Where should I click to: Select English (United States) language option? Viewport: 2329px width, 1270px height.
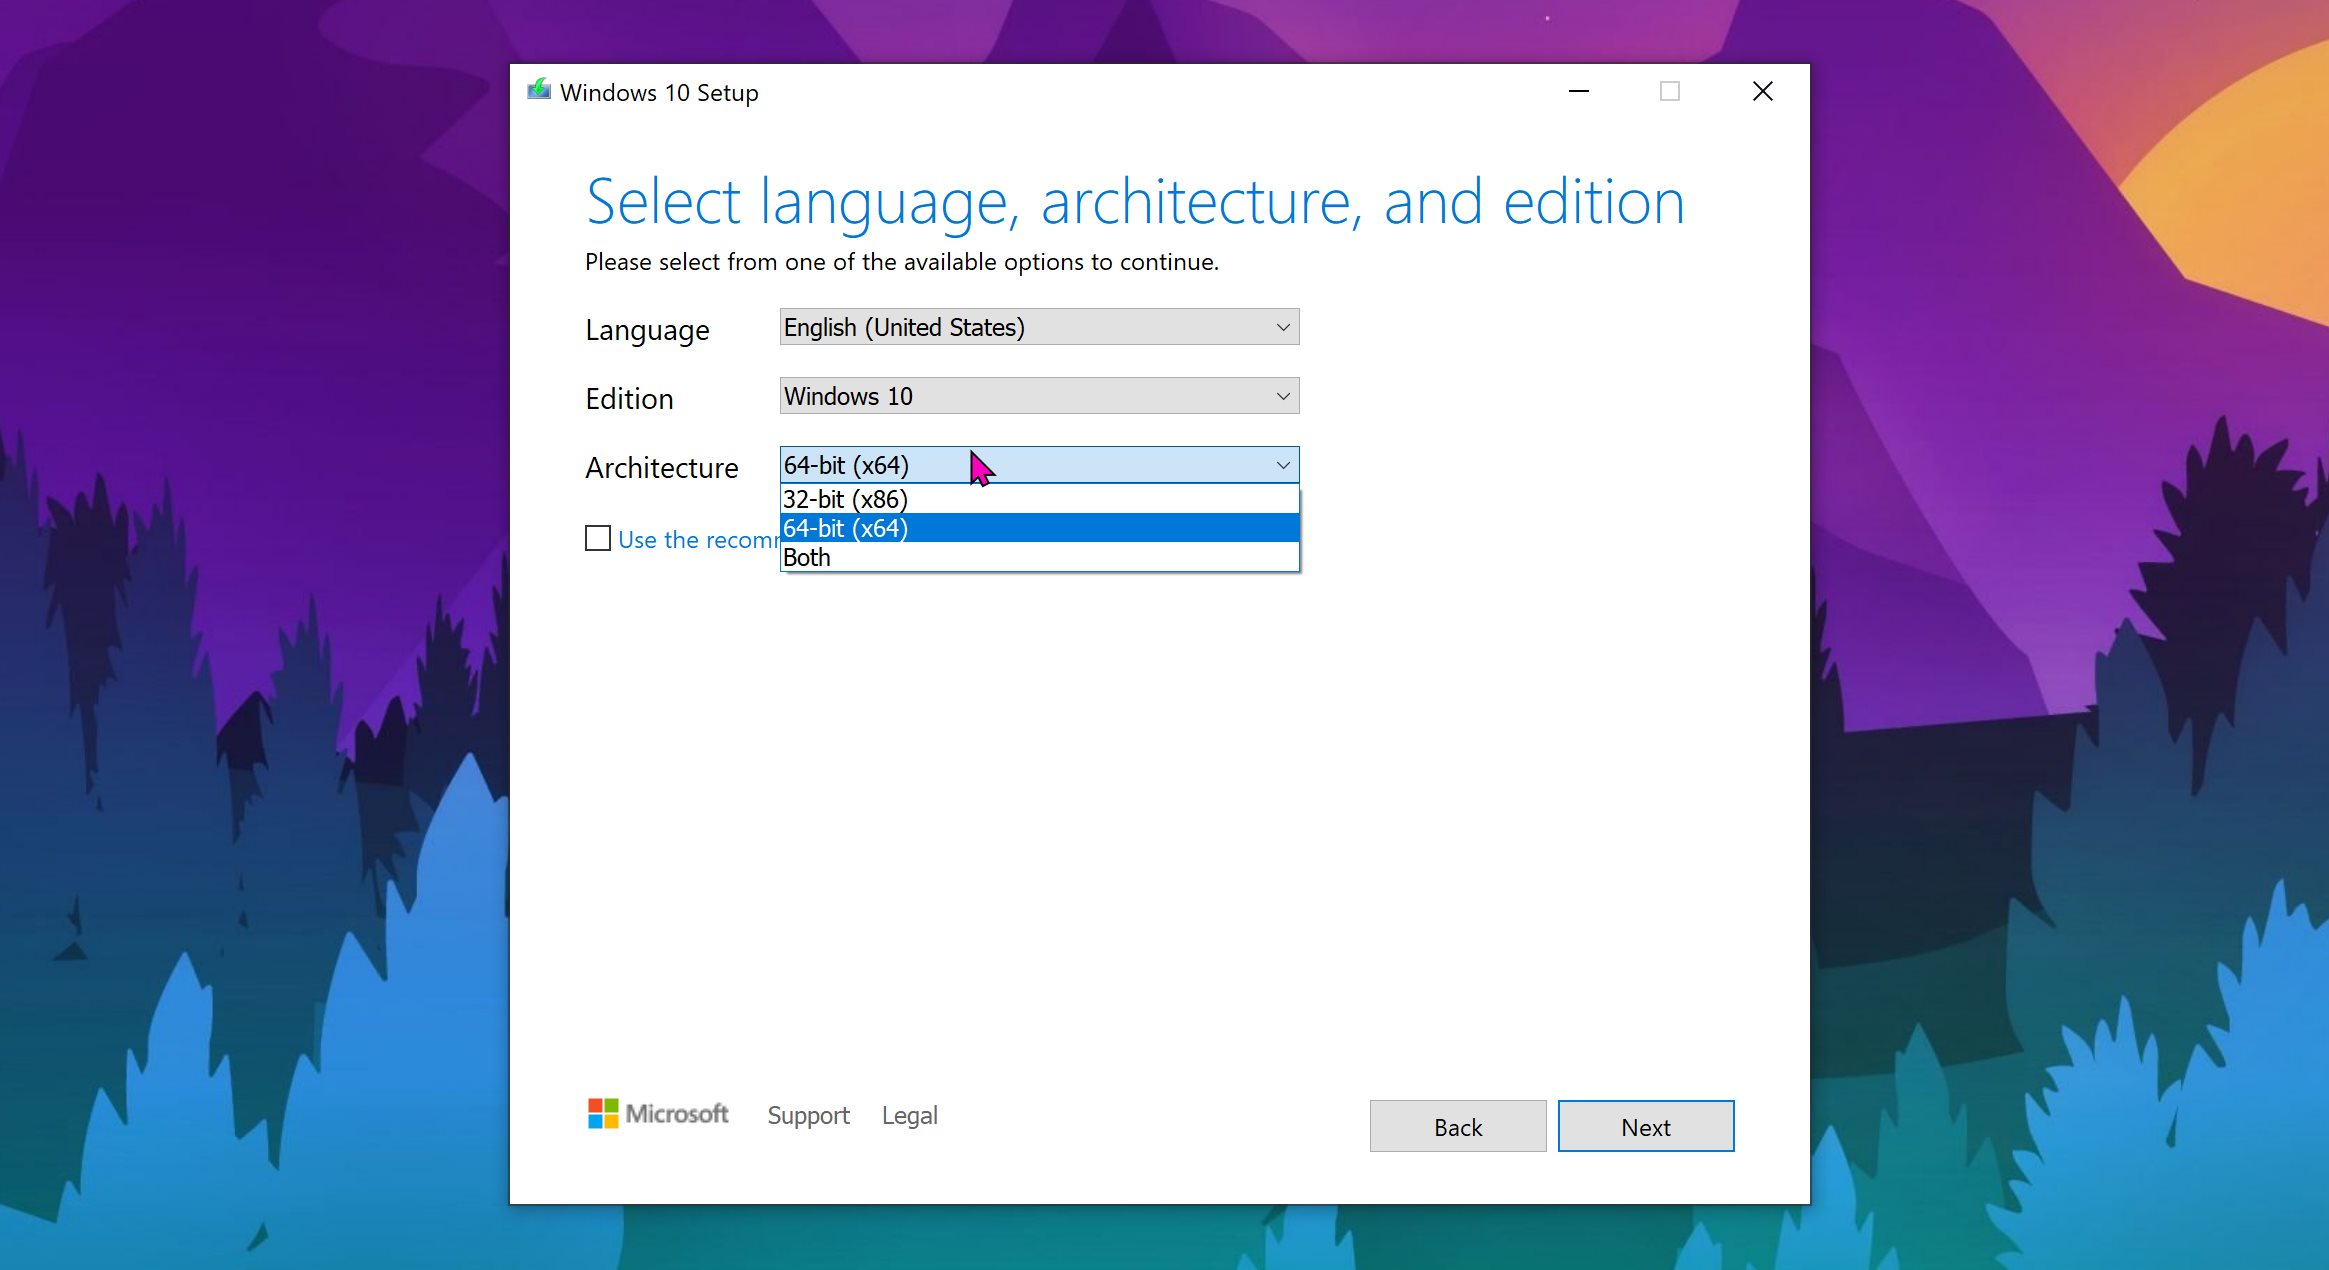(1039, 327)
